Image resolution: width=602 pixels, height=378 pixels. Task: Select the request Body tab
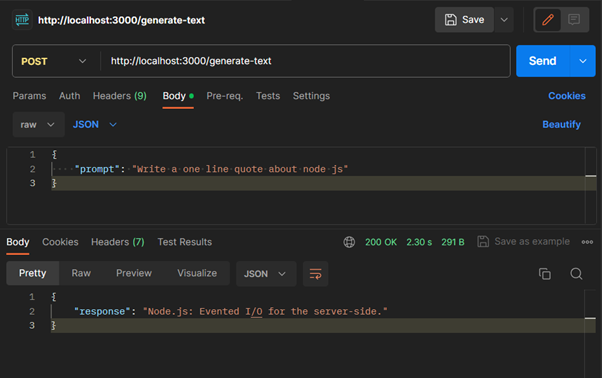(178, 96)
